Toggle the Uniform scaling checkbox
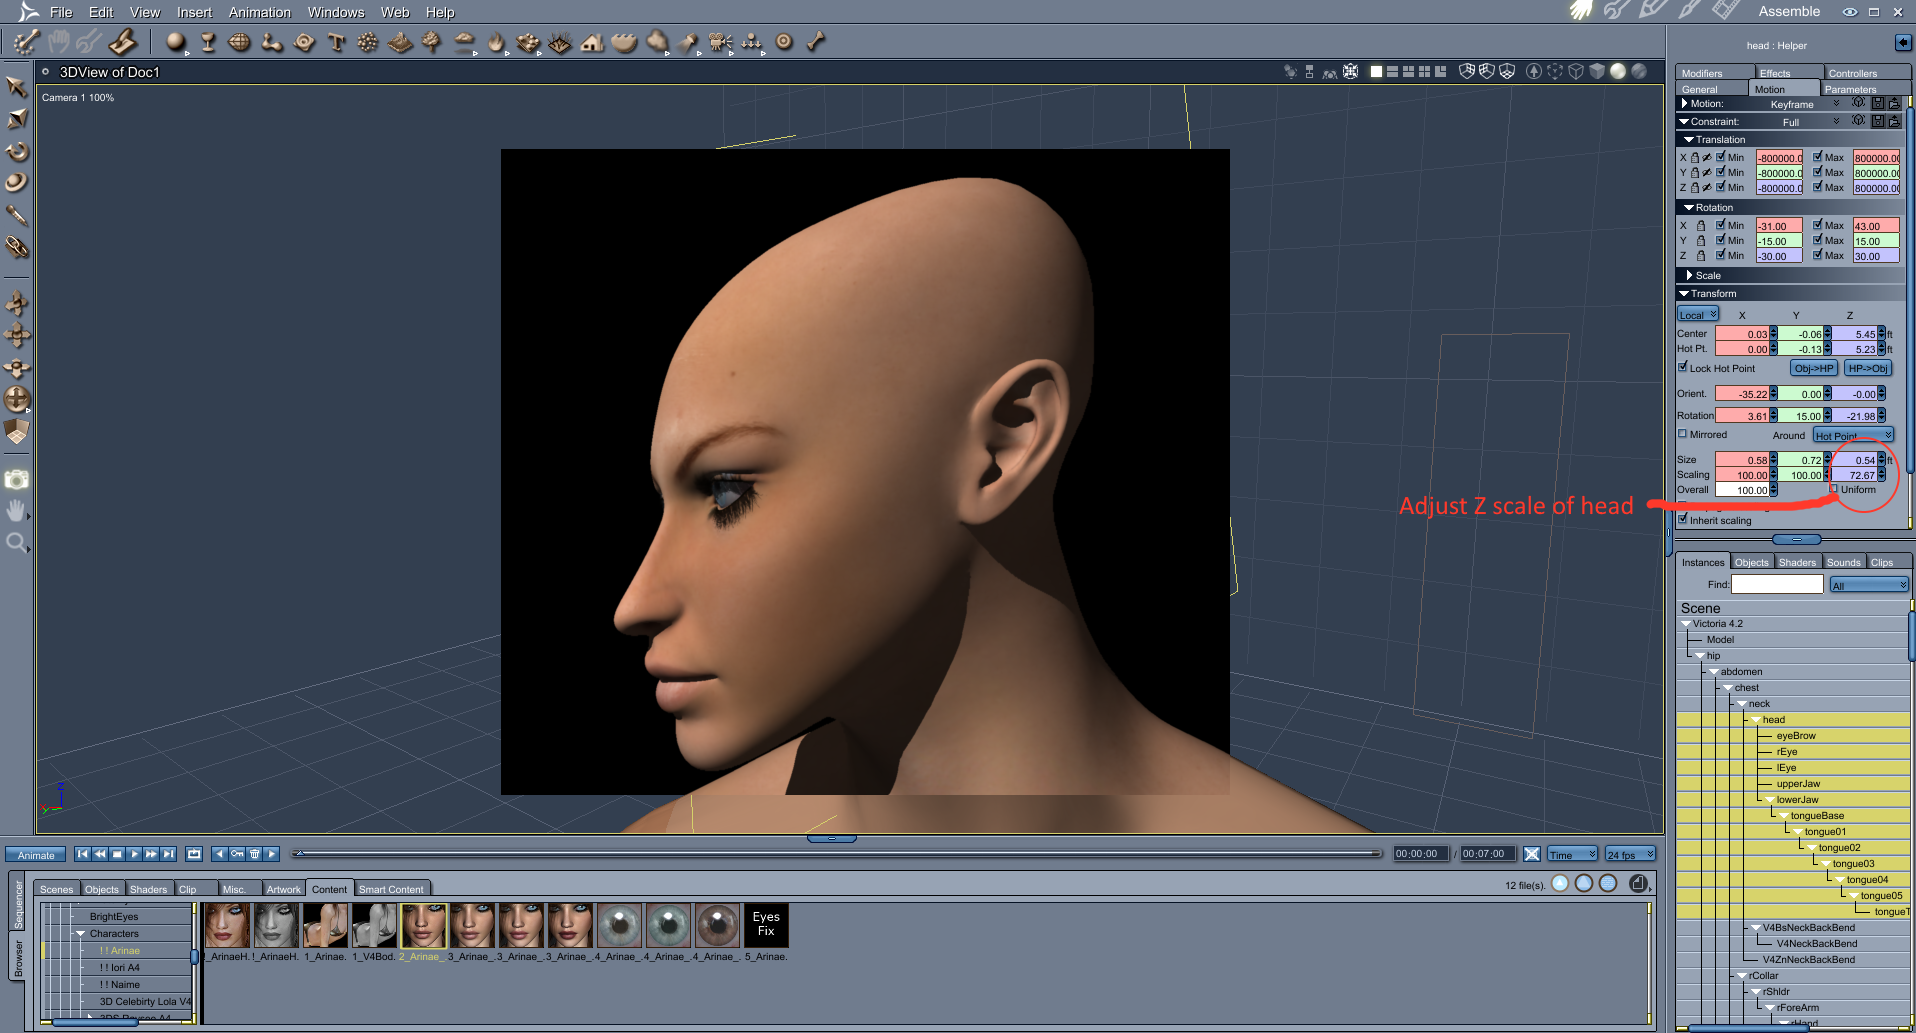Viewport: 1916px width, 1033px height. tap(1834, 489)
